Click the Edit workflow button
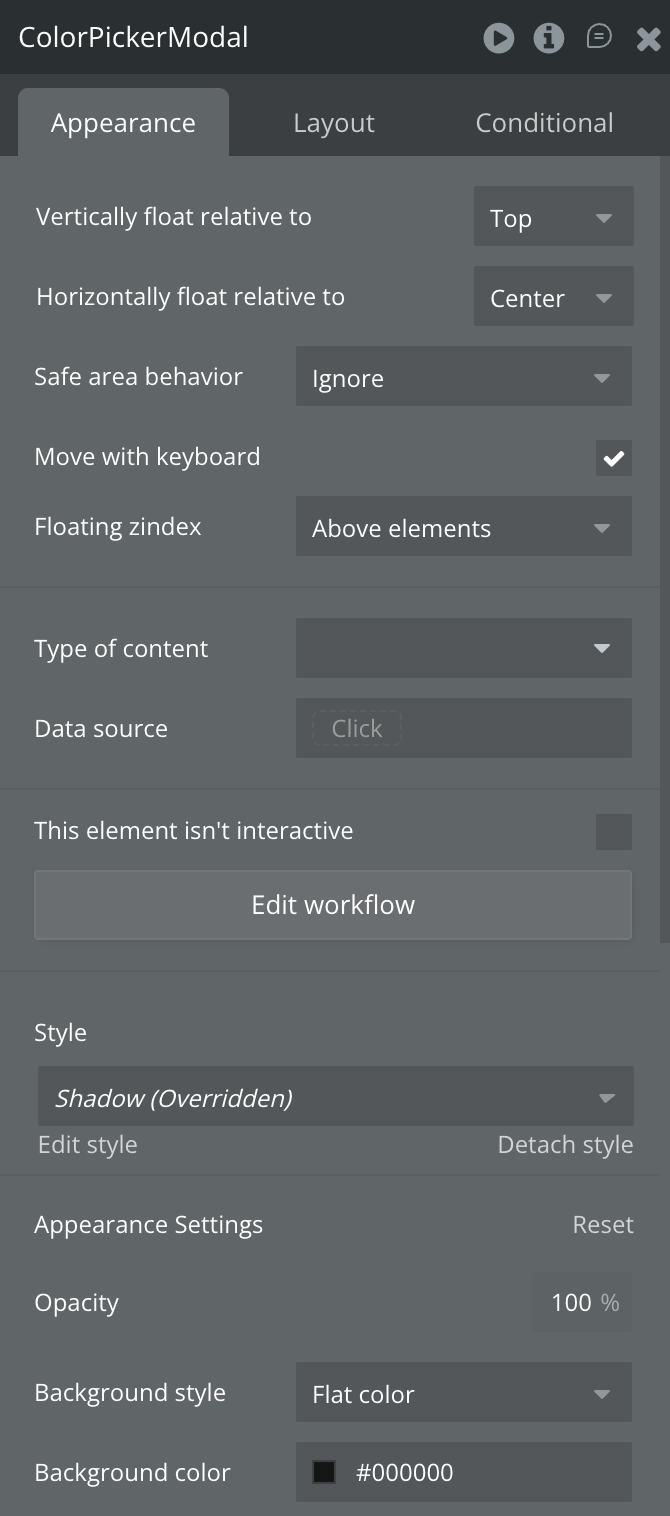This screenshot has width=670, height=1516. [x=333, y=905]
